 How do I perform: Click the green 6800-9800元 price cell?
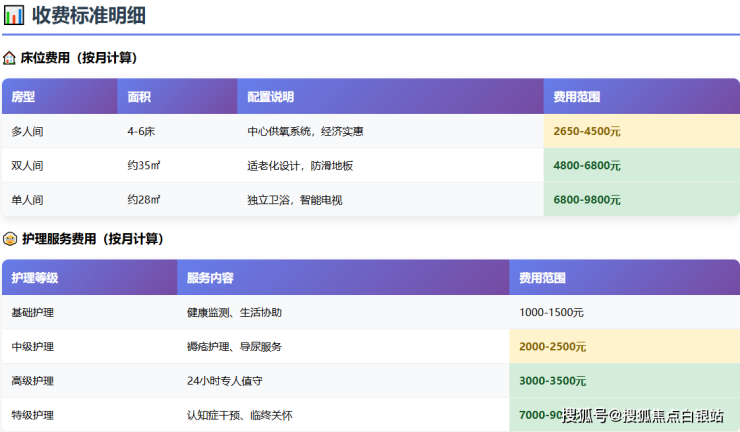[x=587, y=200]
